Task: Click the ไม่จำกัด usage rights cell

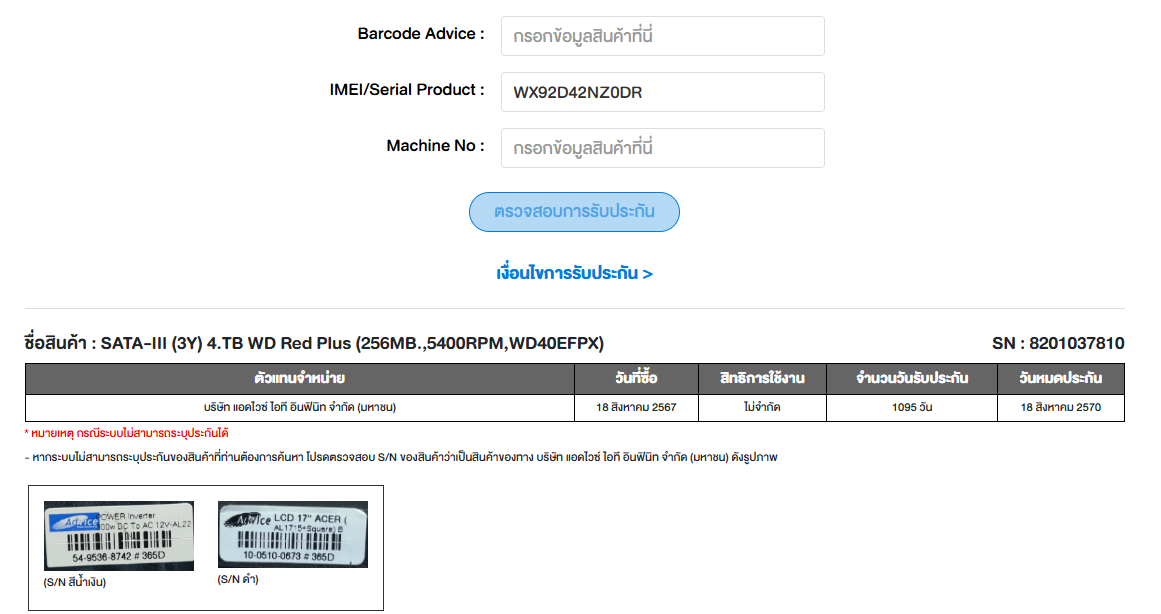Action: 762,407
